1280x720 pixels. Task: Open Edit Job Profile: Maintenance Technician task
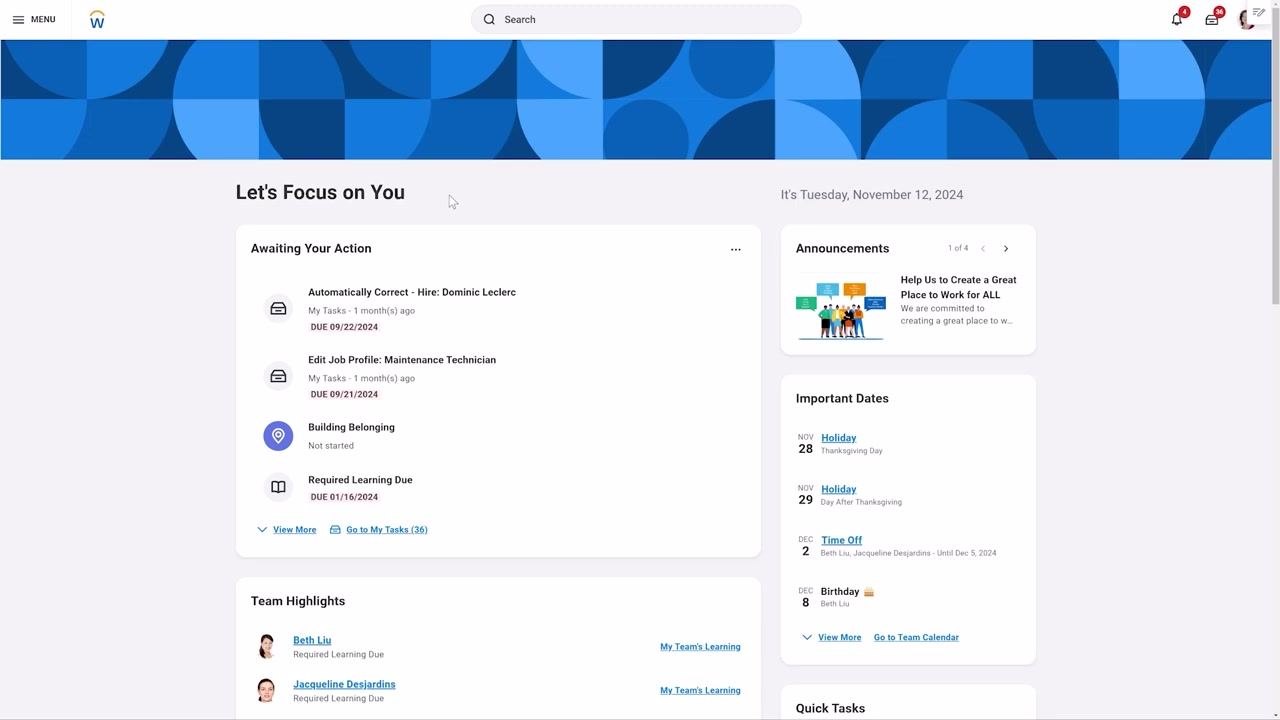pos(402,360)
